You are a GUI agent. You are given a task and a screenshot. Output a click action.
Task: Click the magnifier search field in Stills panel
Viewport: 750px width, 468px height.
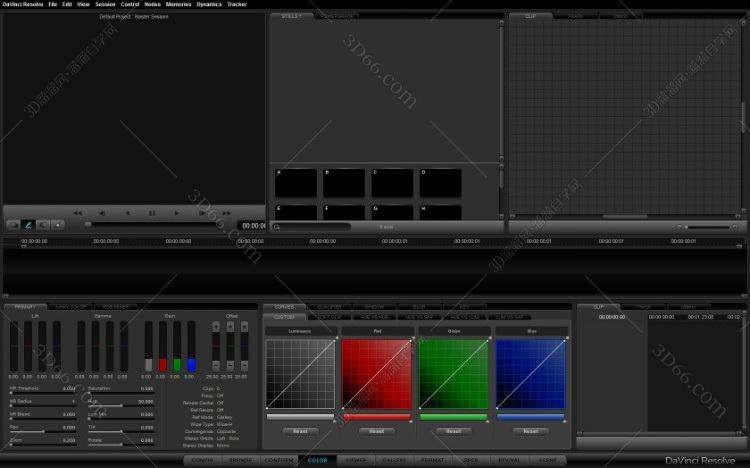pyautogui.click(x=311, y=227)
